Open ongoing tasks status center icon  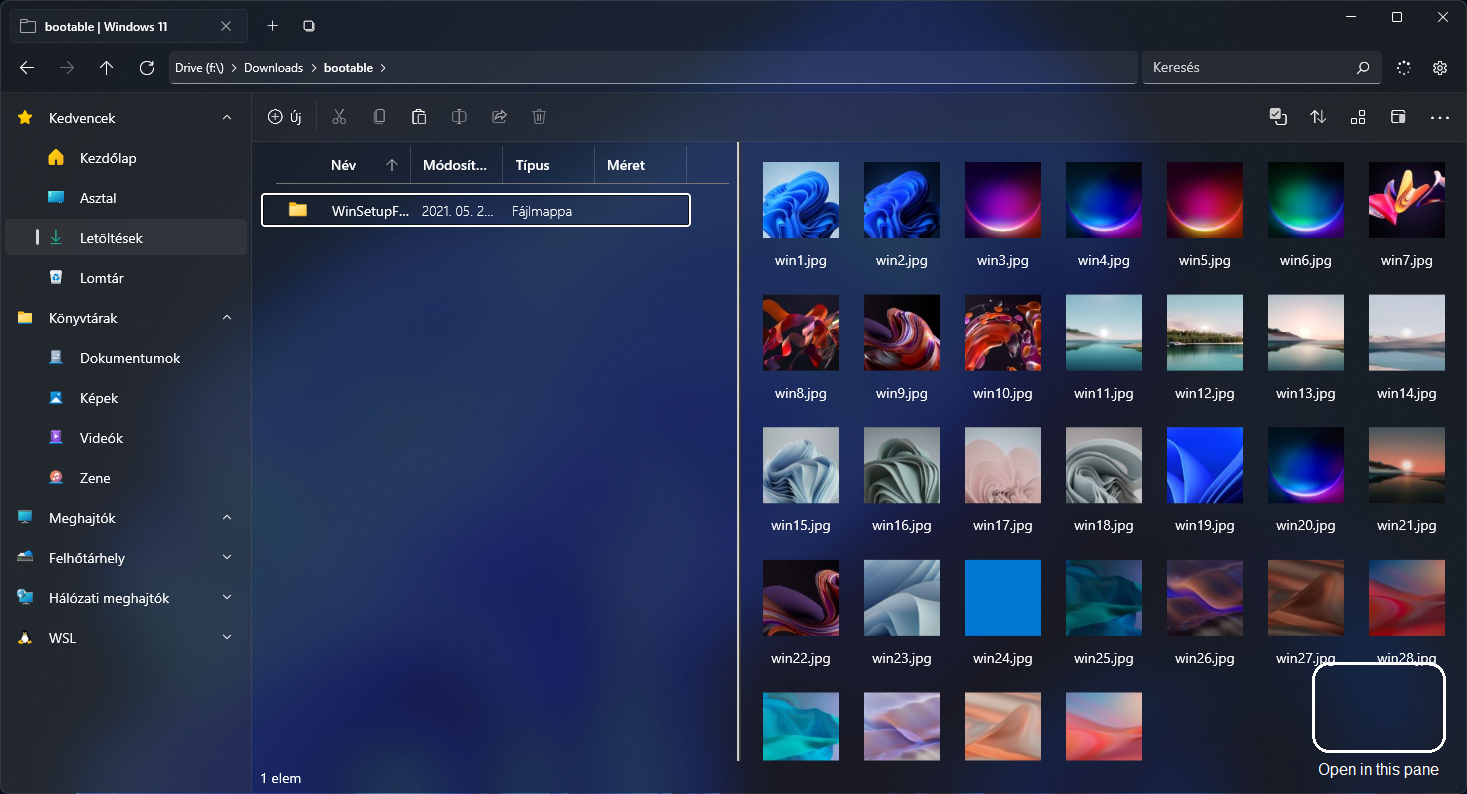click(1404, 68)
